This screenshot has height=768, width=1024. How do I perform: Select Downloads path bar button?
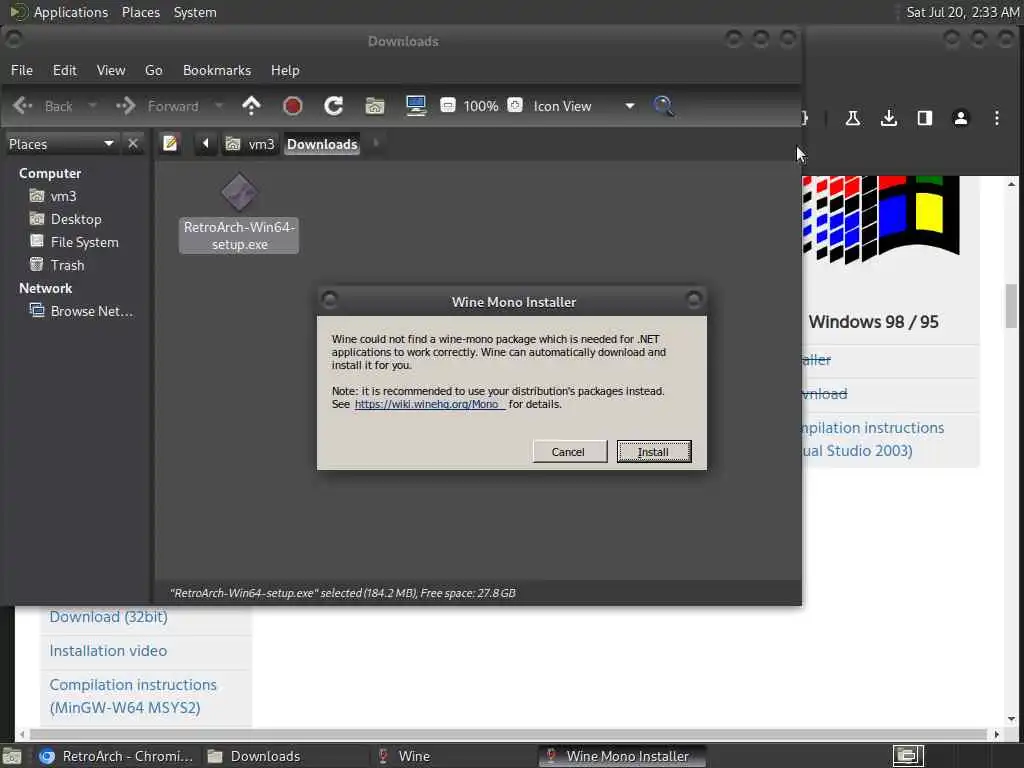(322, 144)
